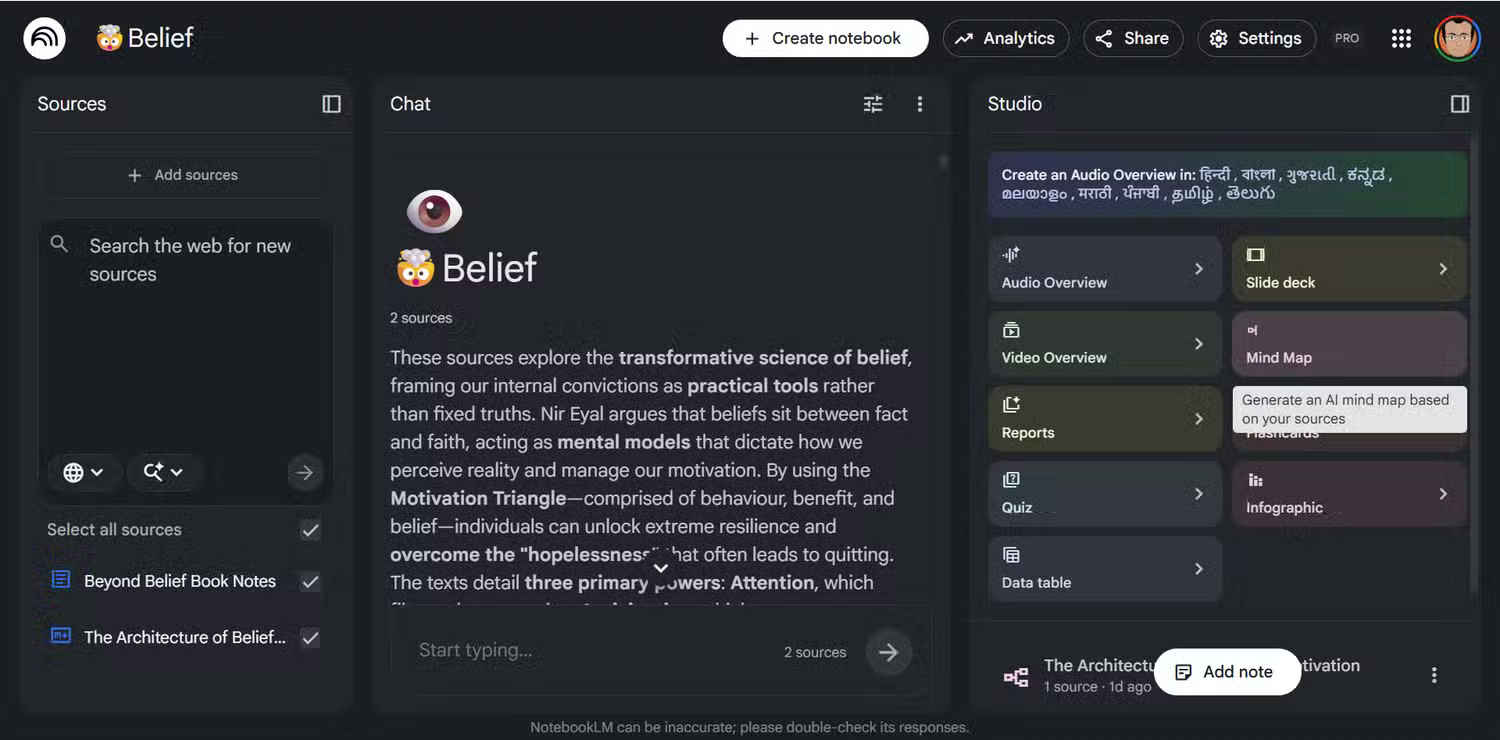This screenshot has width=1500, height=740.
Task: Click Create notebook button
Action: [x=825, y=39]
